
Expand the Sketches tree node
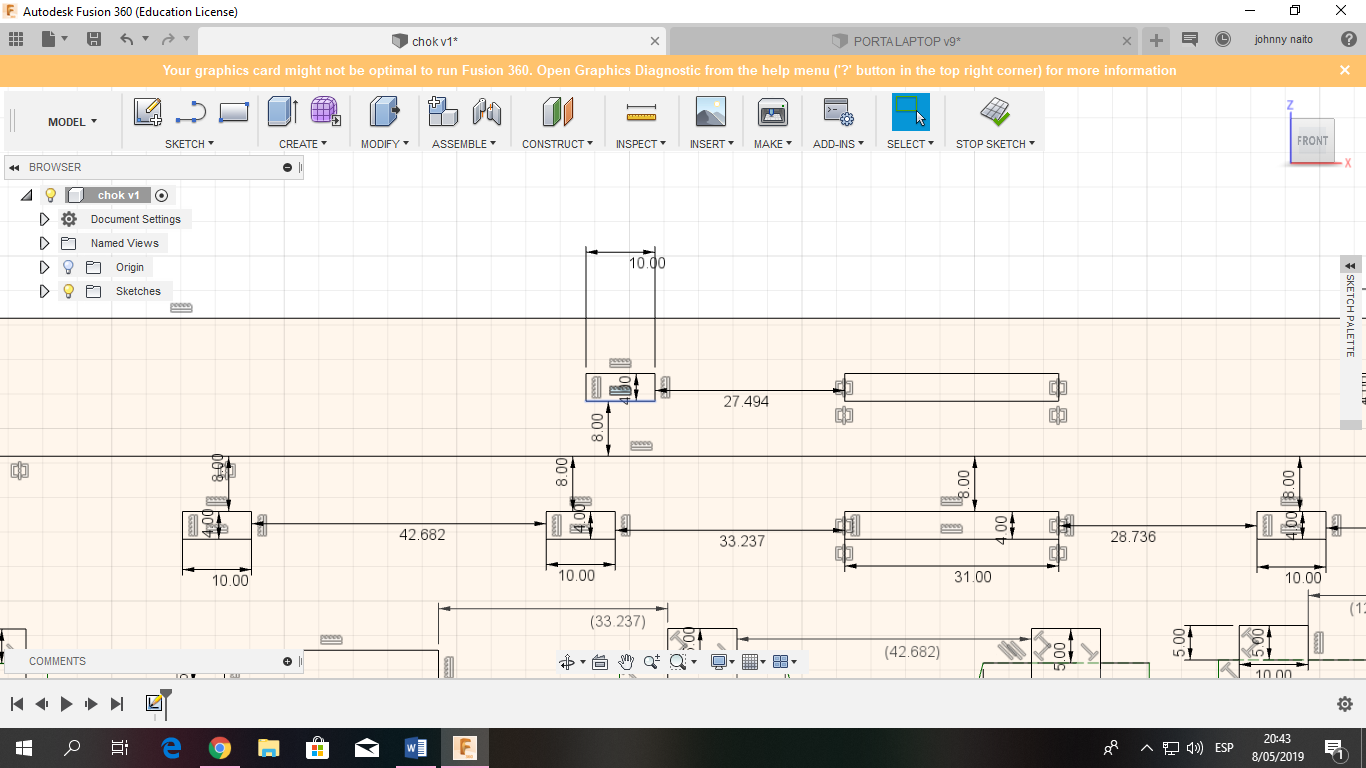click(44, 291)
